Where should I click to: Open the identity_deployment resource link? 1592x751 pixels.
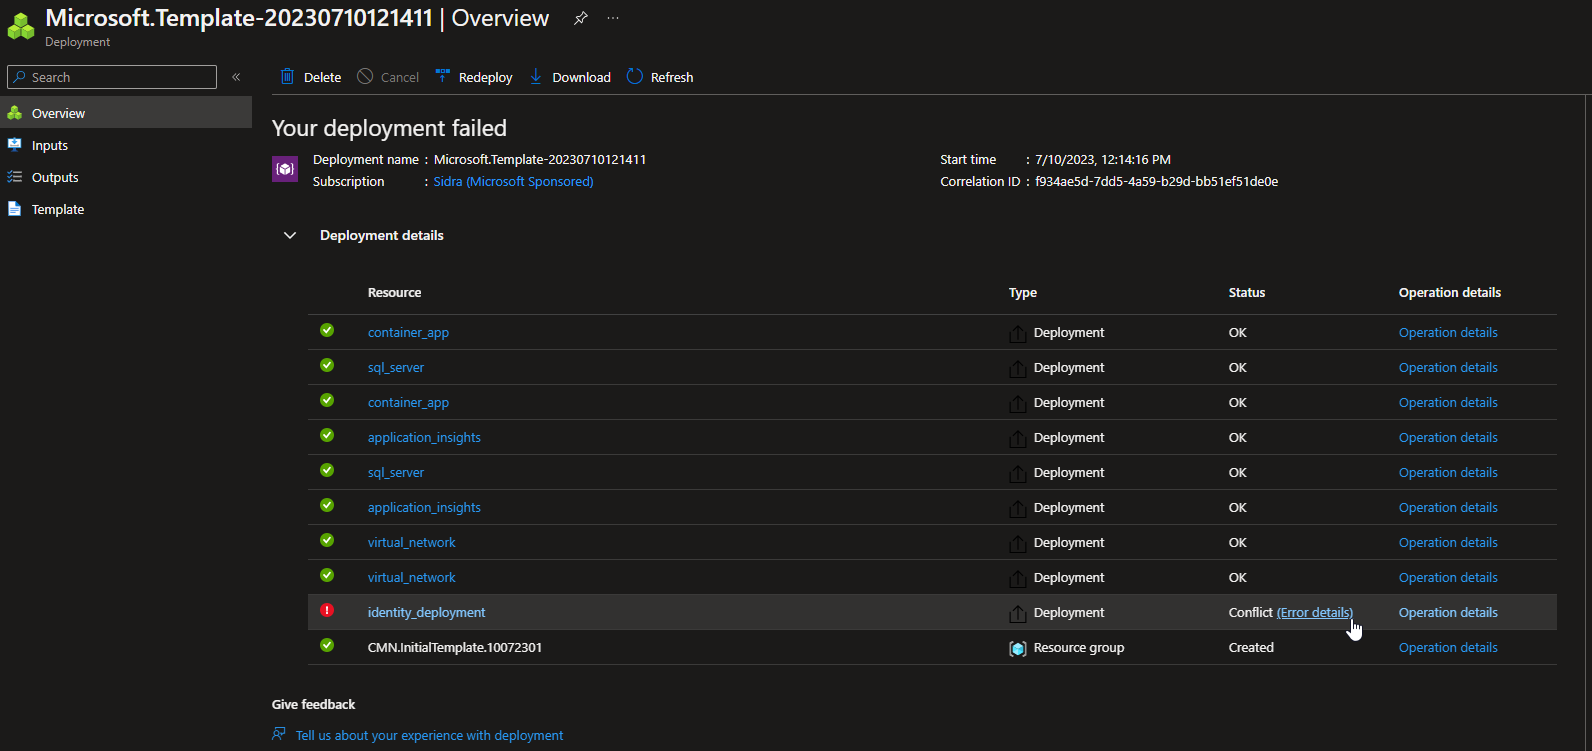(x=426, y=612)
